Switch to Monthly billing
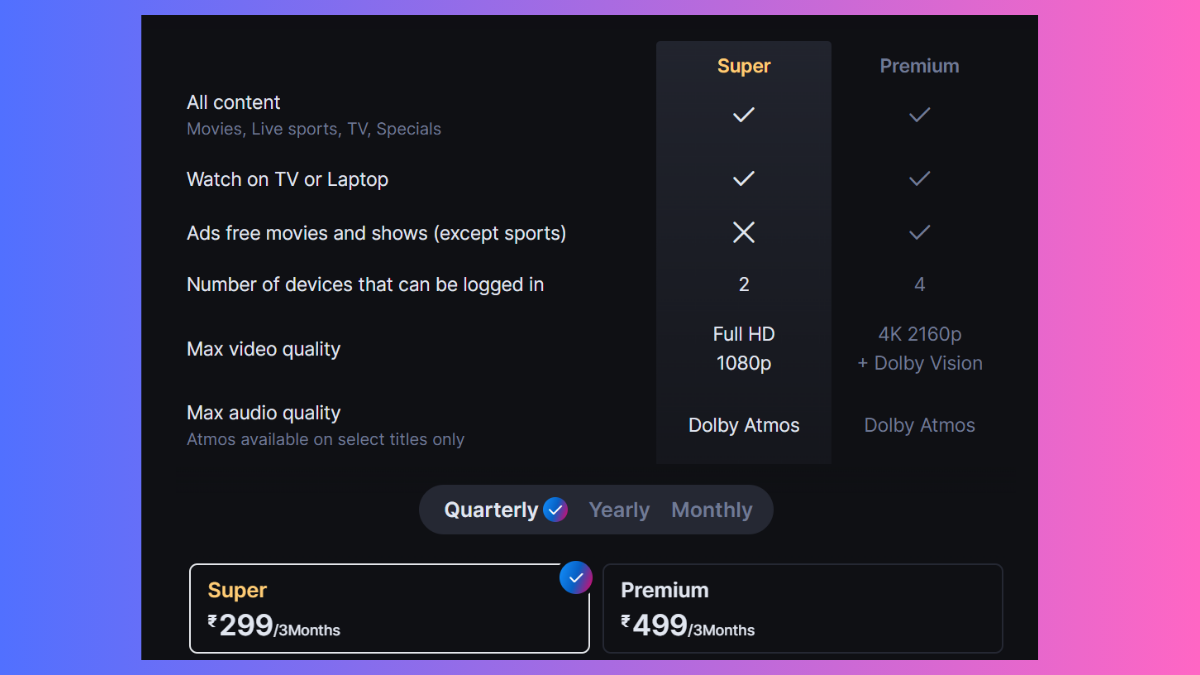 point(711,510)
